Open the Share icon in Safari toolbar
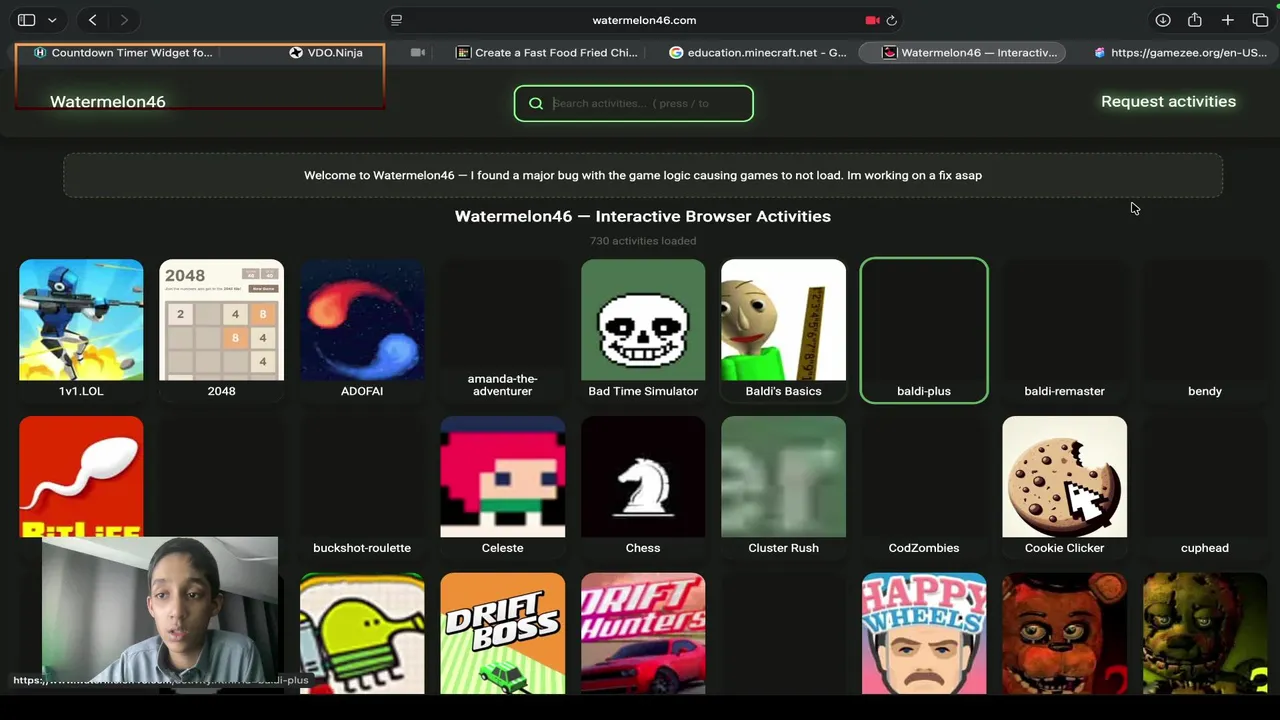This screenshot has width=1280, height=720. tap(1195, 20)
